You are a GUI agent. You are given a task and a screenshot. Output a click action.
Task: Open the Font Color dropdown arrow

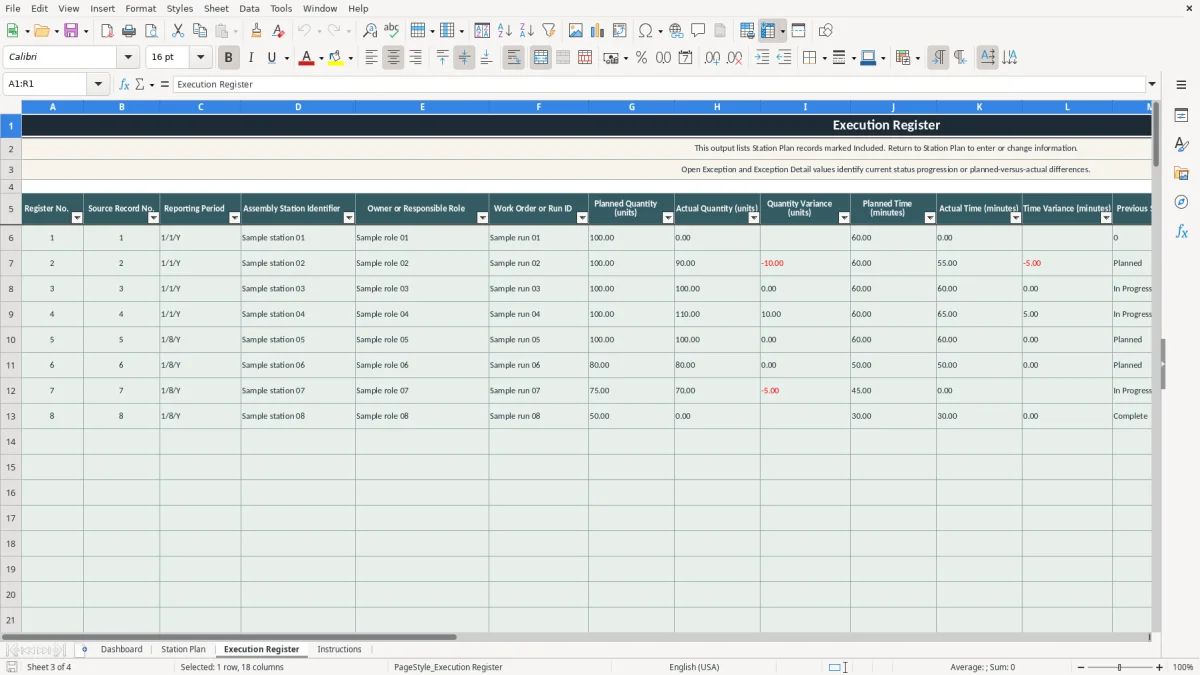coord(320,58)
